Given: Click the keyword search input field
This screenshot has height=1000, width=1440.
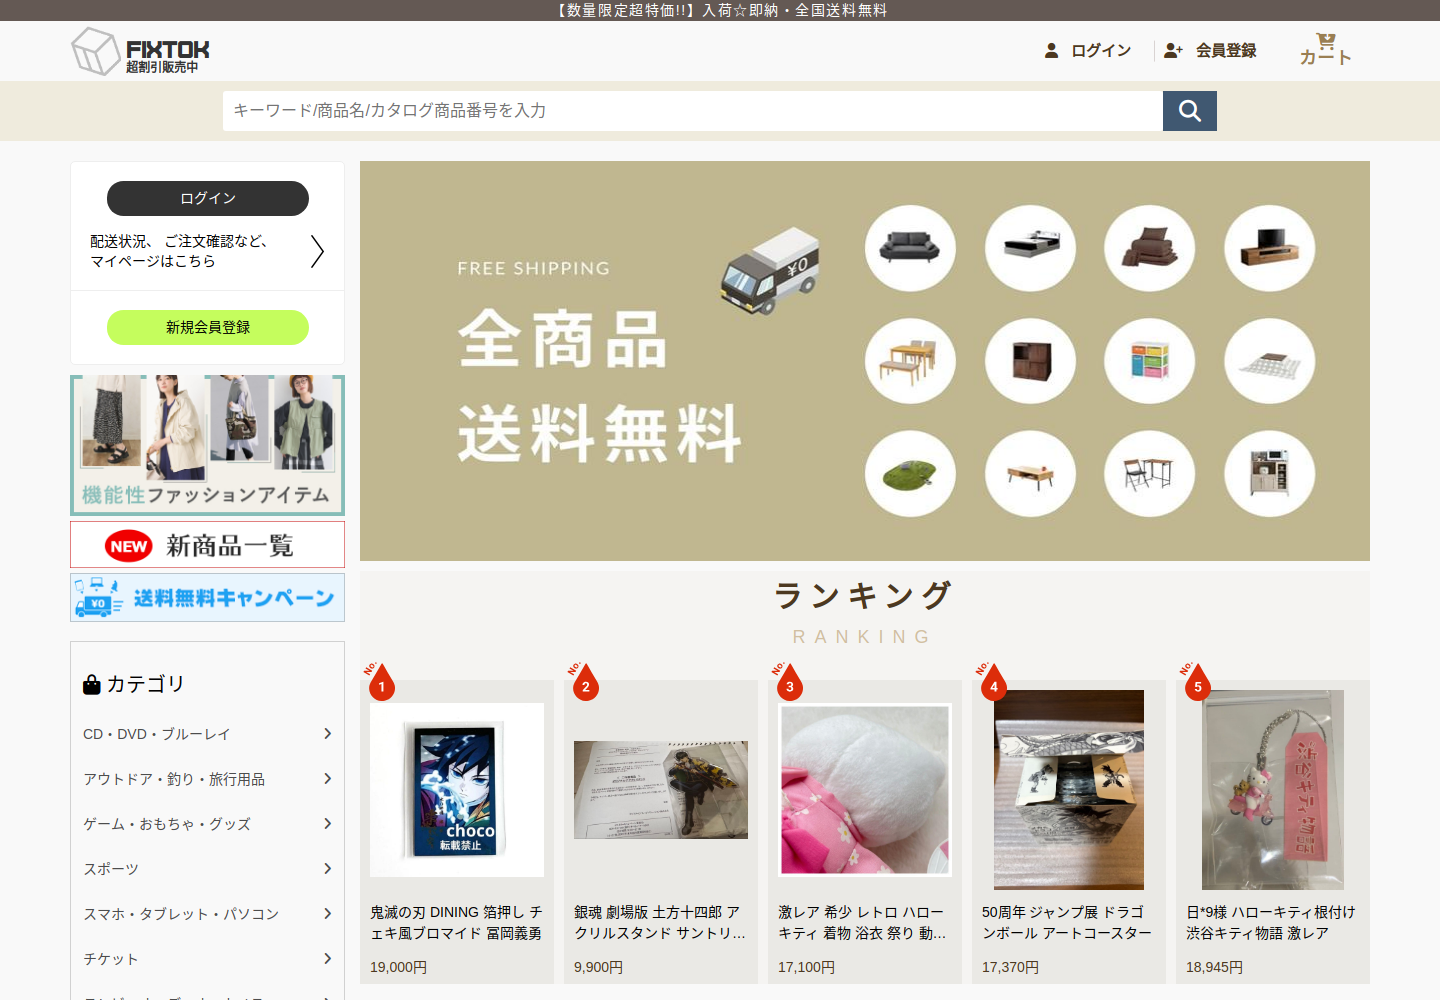Looking at the screenshot, I should (693, 111).
